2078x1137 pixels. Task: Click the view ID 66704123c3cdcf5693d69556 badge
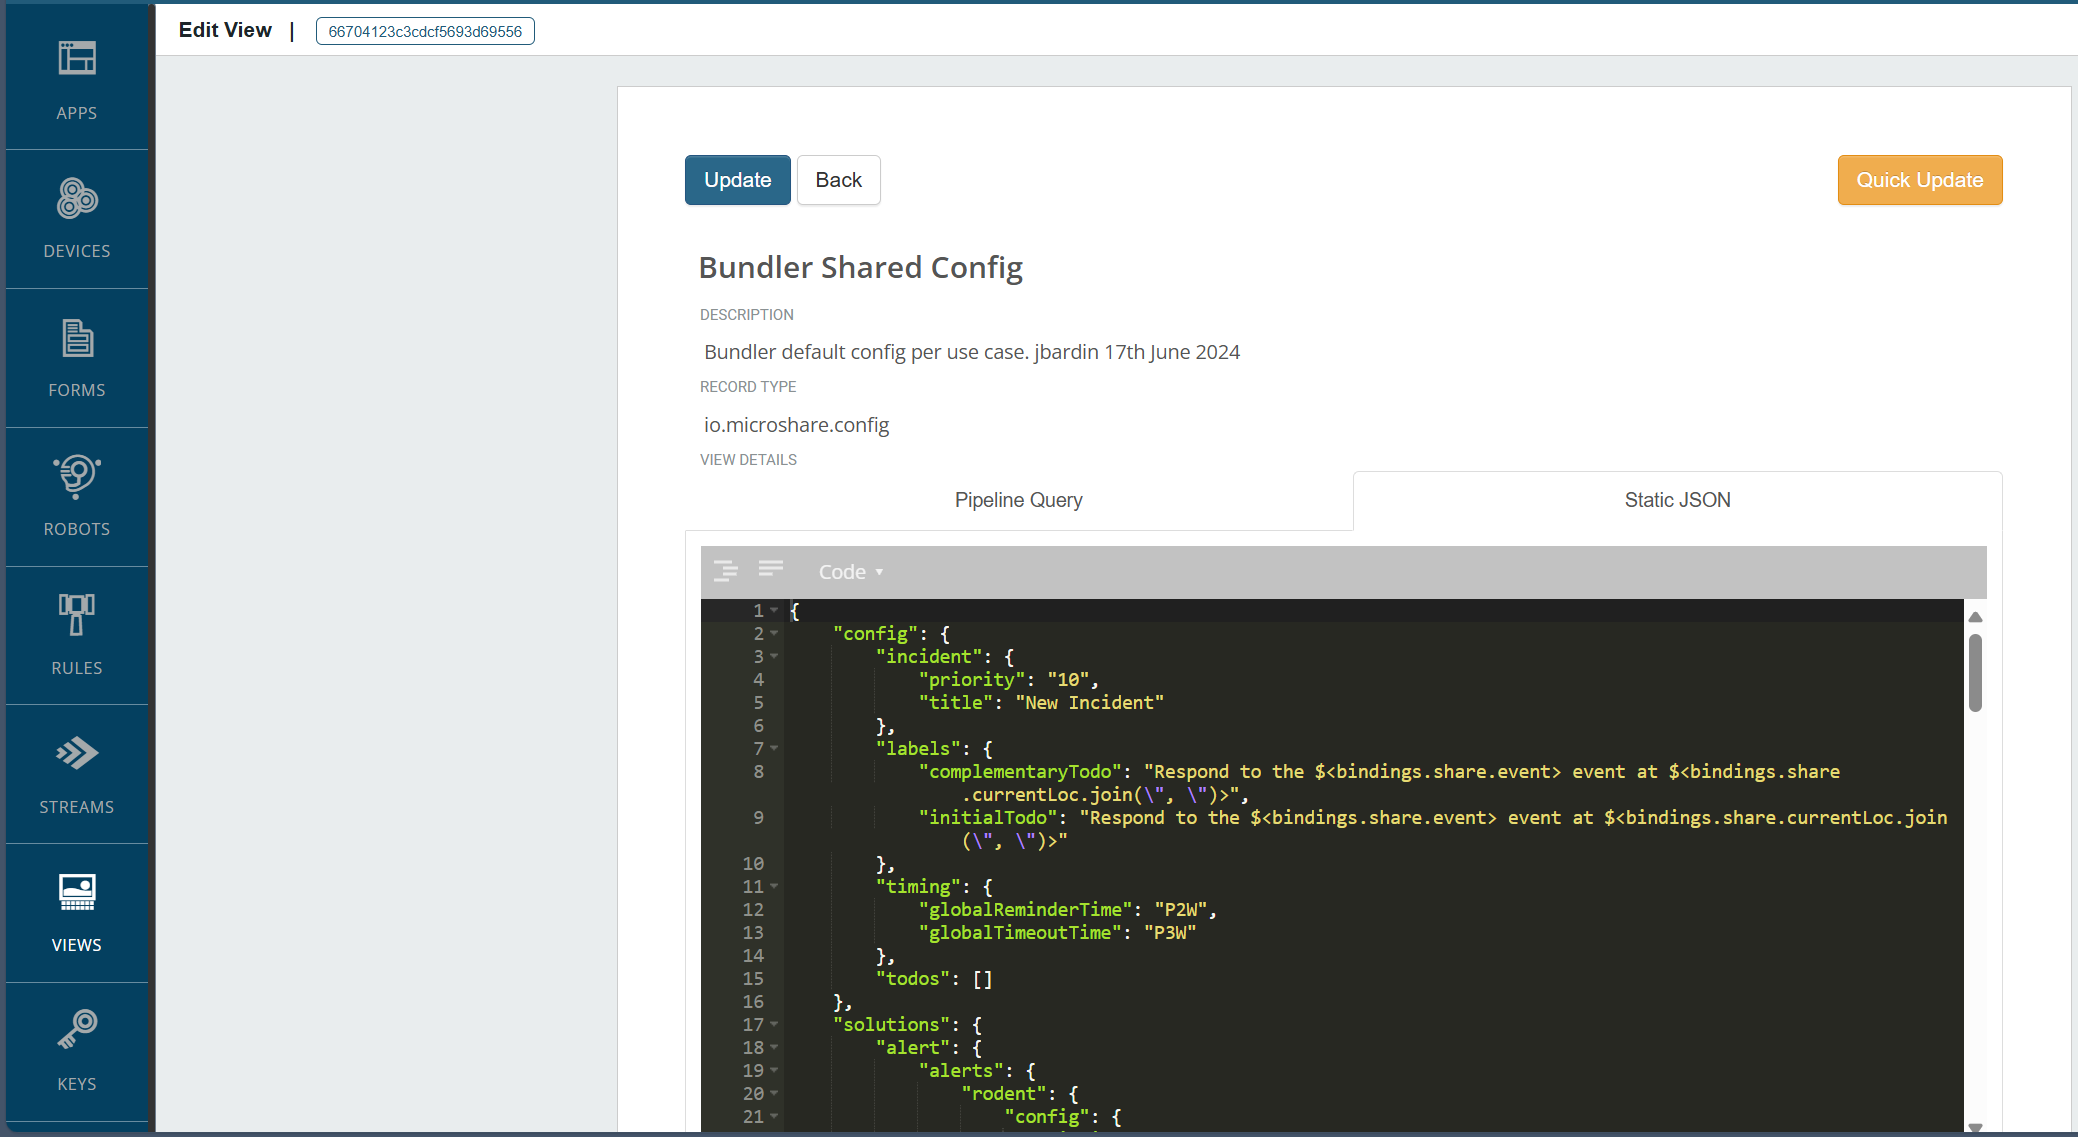425,31
